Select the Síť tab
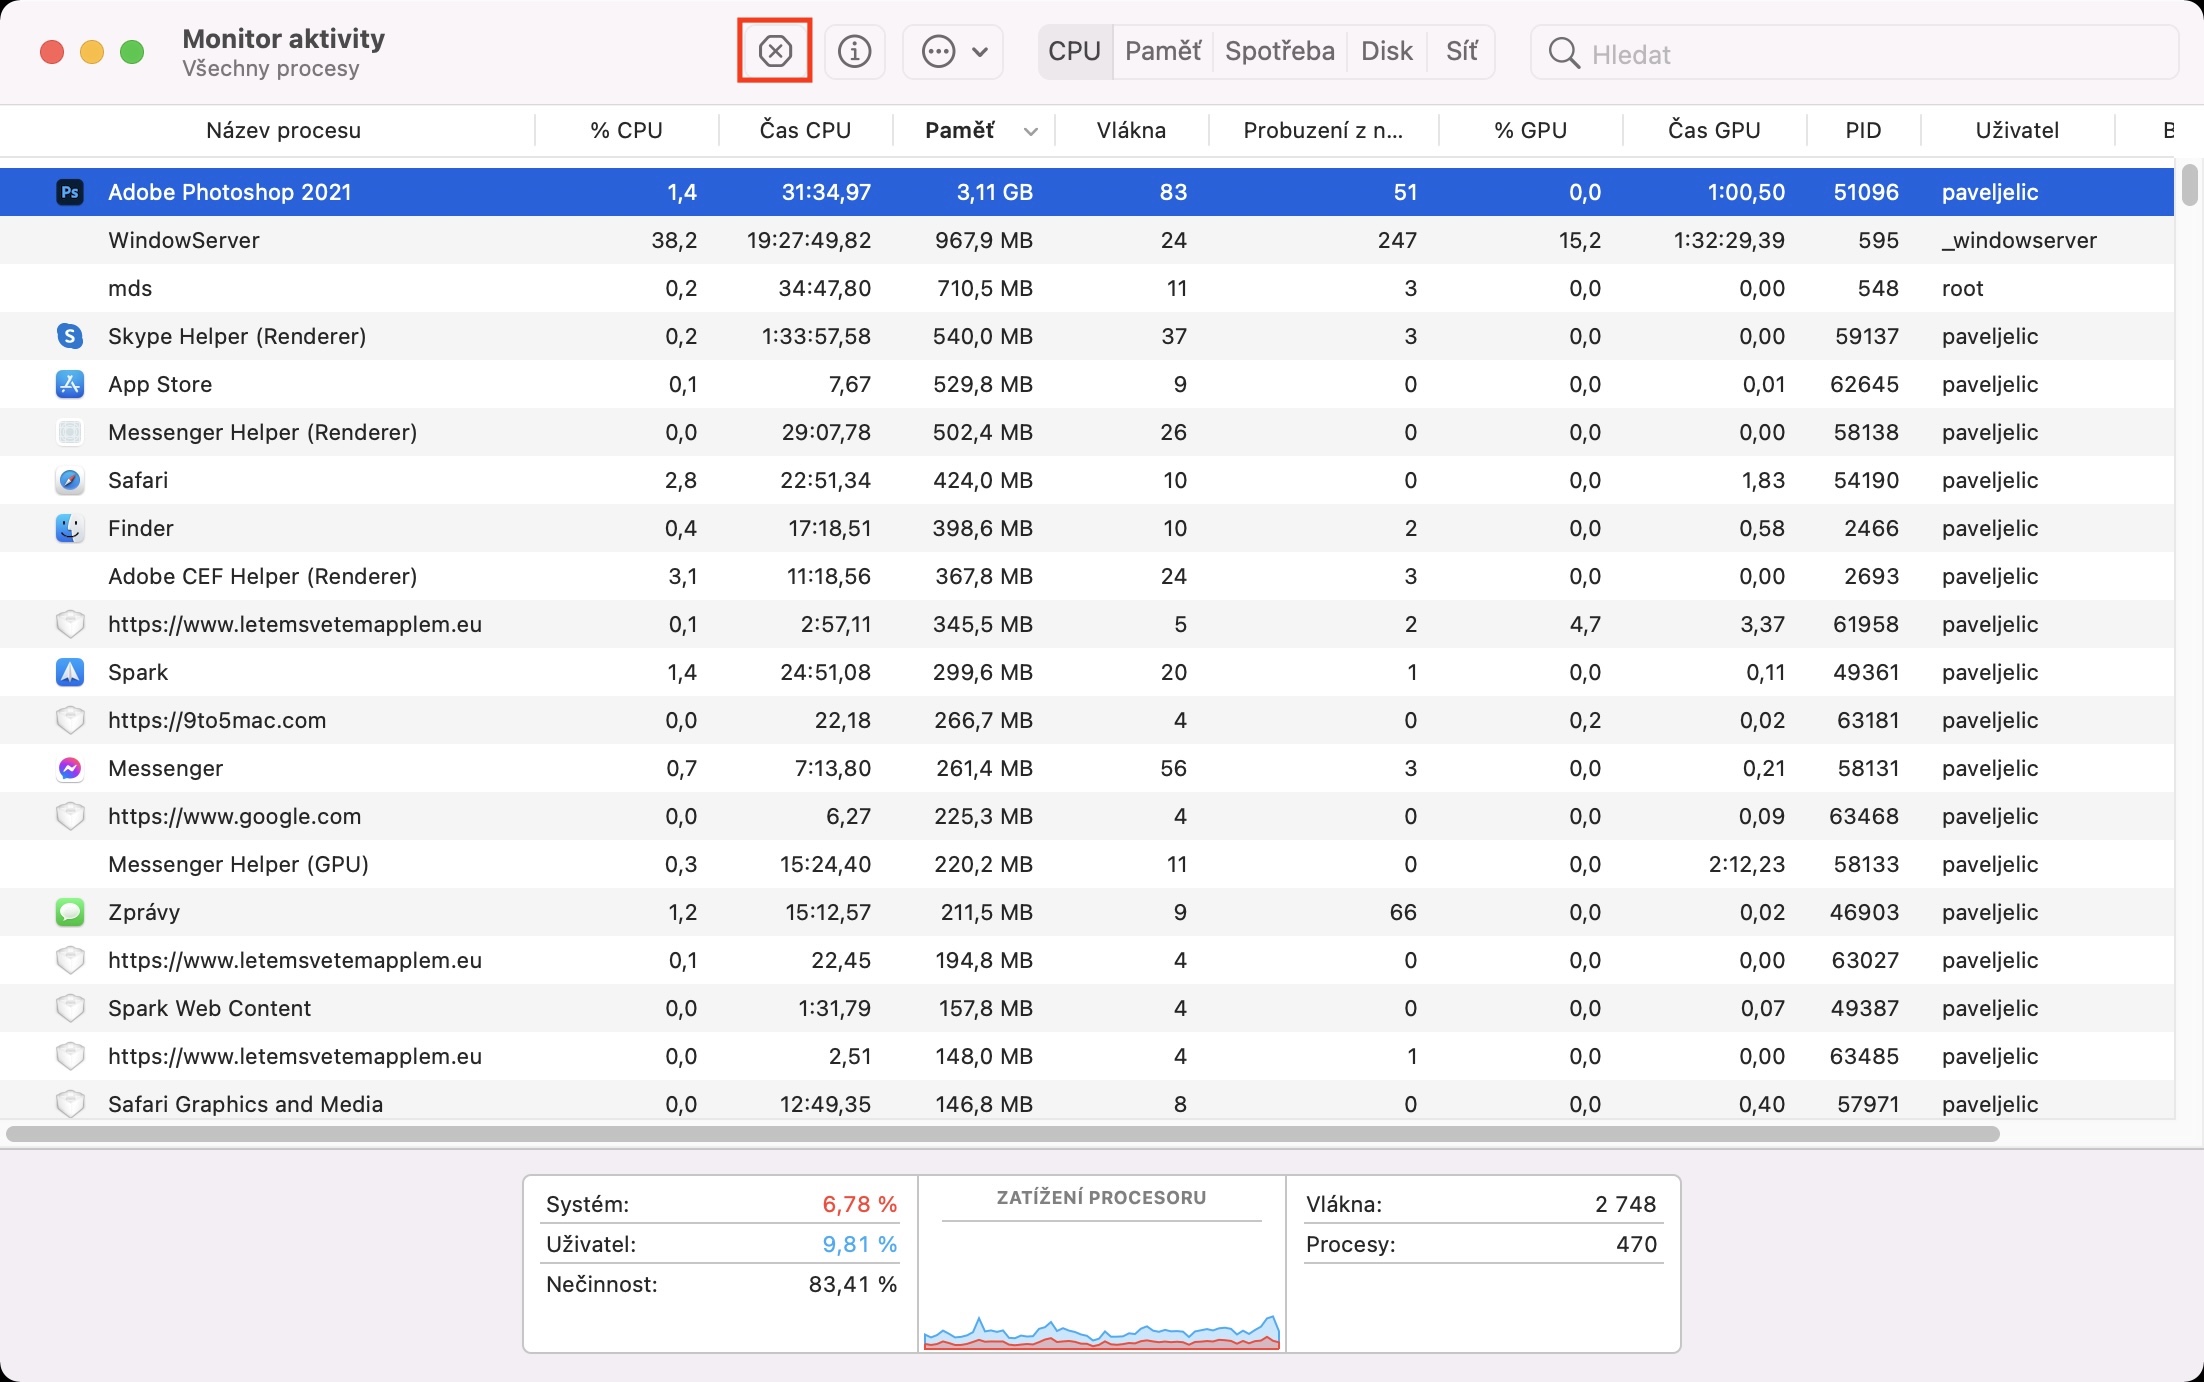The height and width of the screenshot is (1382, 2204). tap(1461, 51)
